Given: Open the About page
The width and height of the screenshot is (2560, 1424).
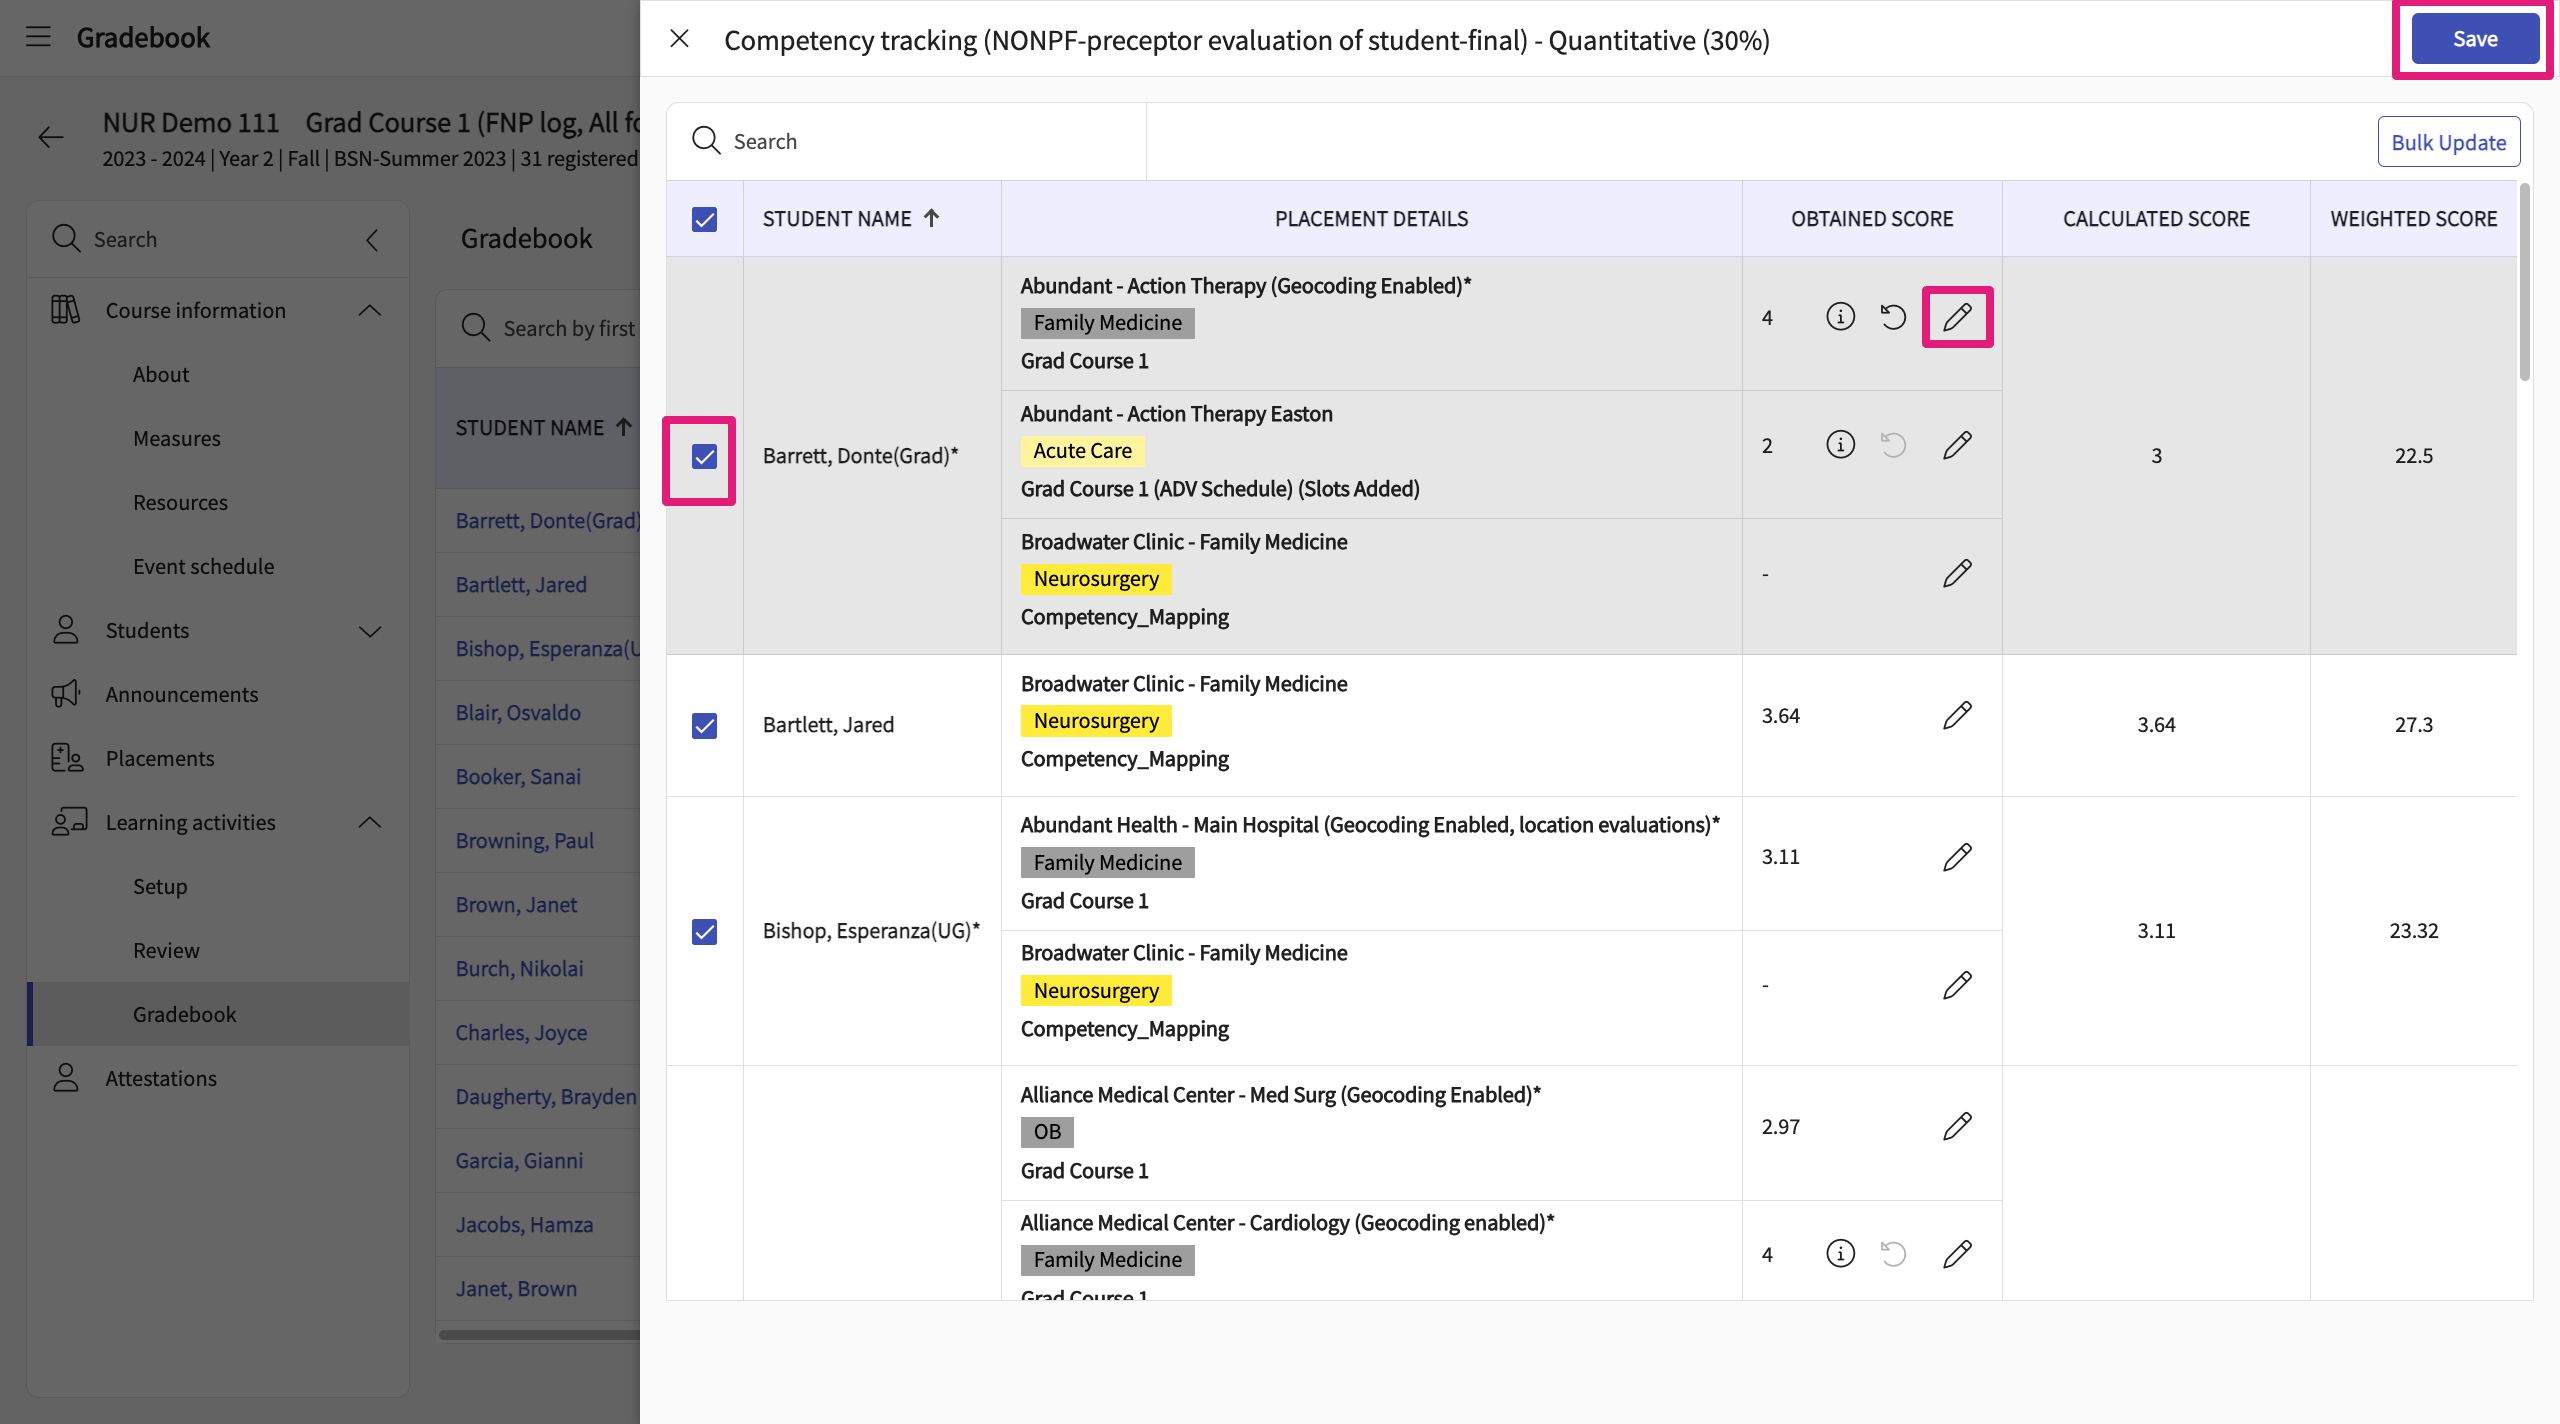Looking at the screenshot, I should pyautogui.click(x=161, y=374).
